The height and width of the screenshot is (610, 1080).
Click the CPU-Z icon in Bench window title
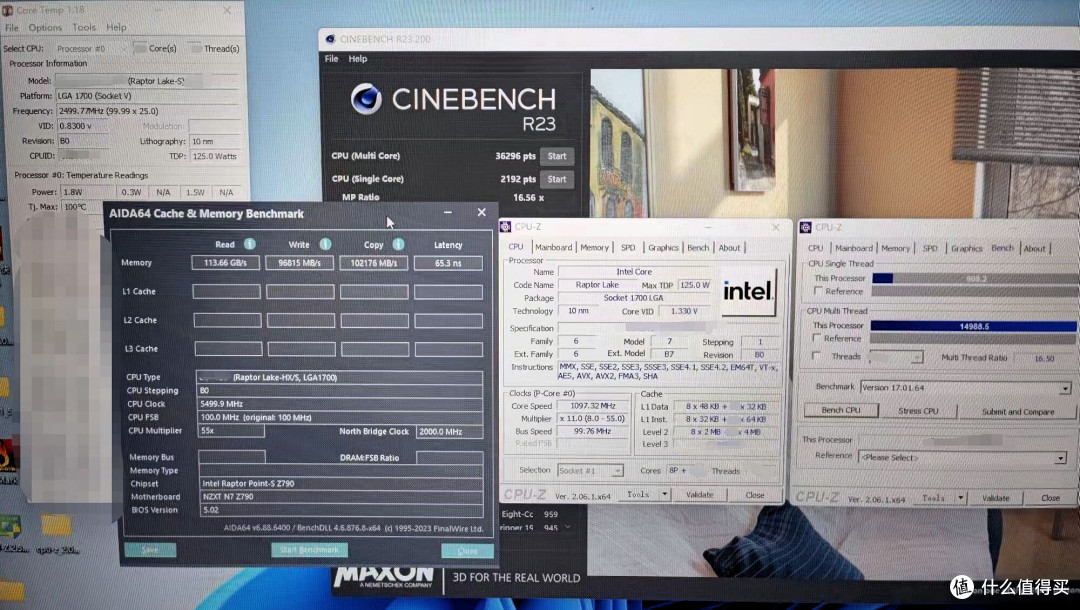point(805,227)
